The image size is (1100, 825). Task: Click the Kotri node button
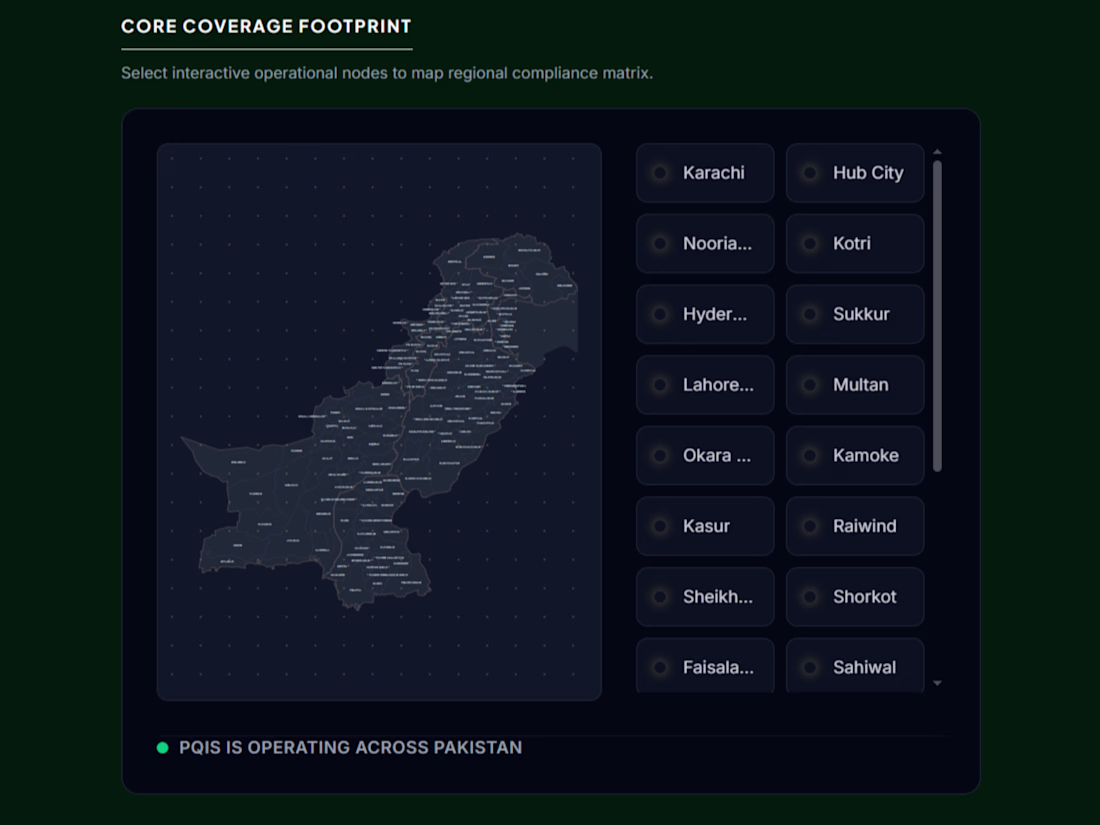pyautogui.click(x=855, y=243)
